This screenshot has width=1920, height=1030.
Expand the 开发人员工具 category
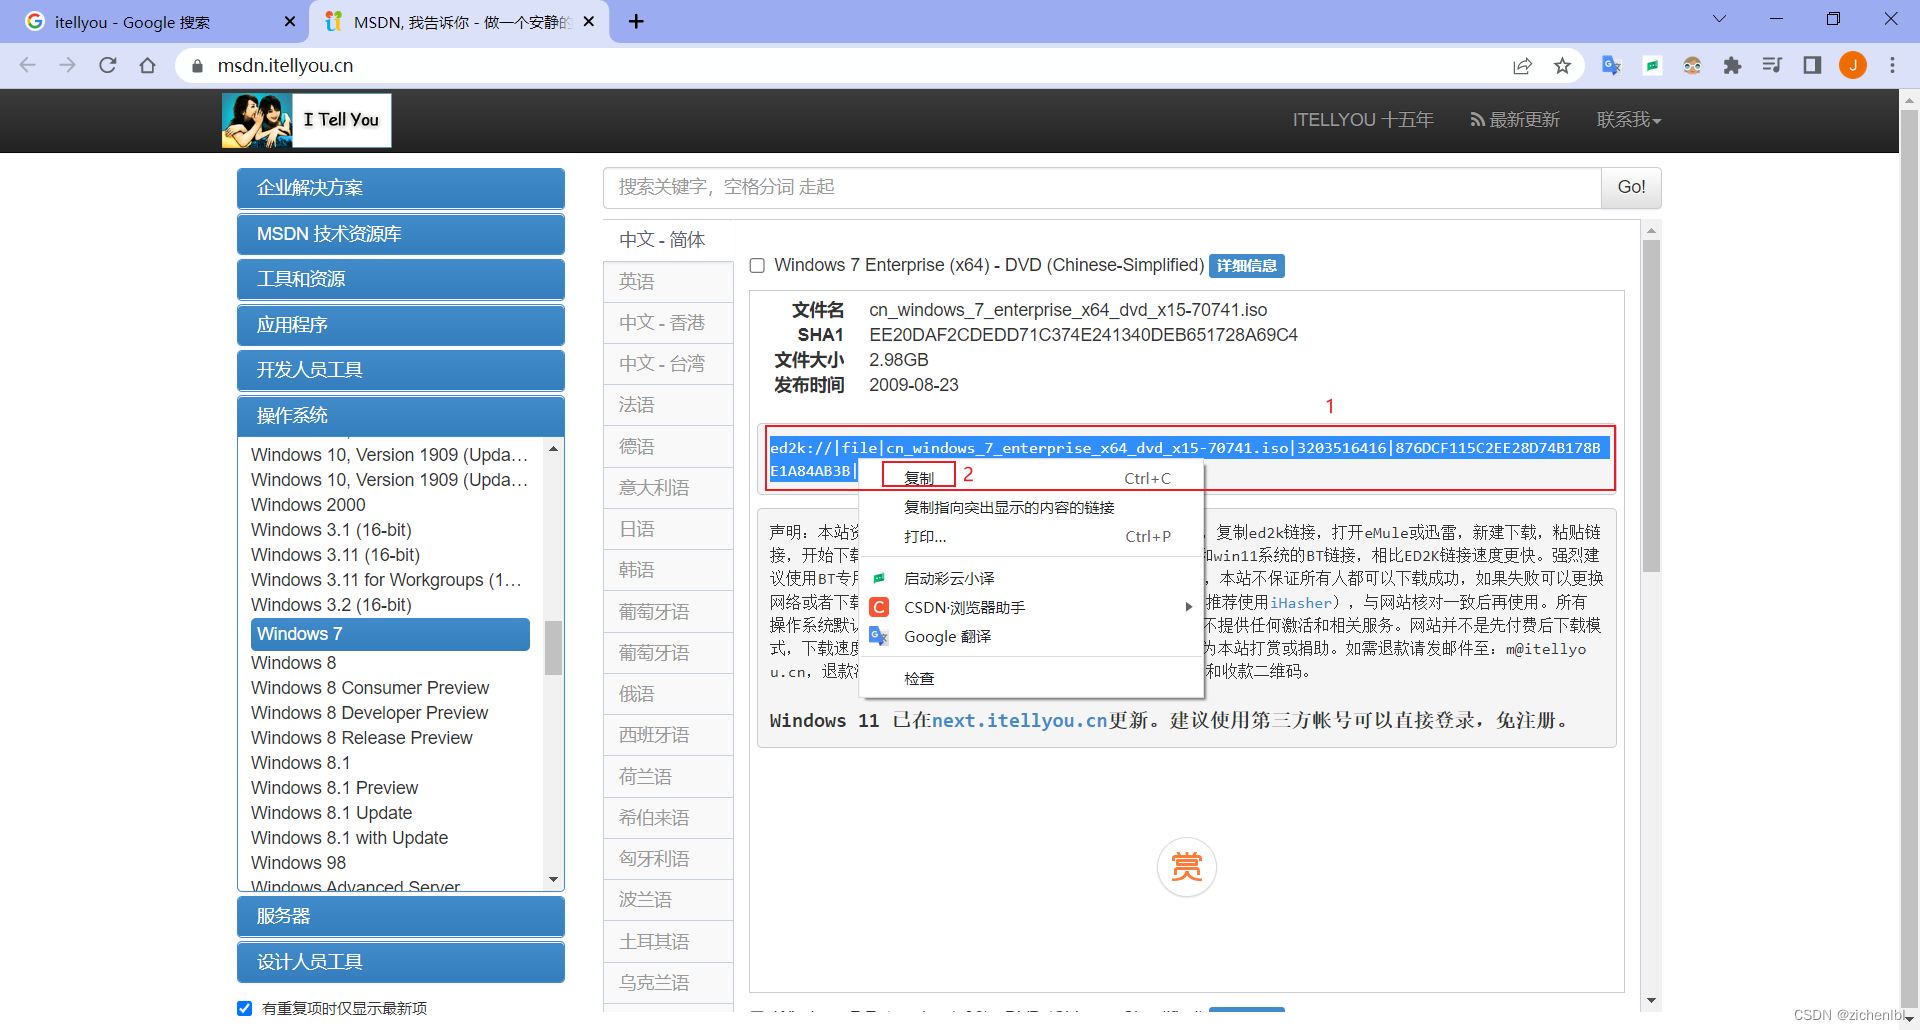click(401, 370)
